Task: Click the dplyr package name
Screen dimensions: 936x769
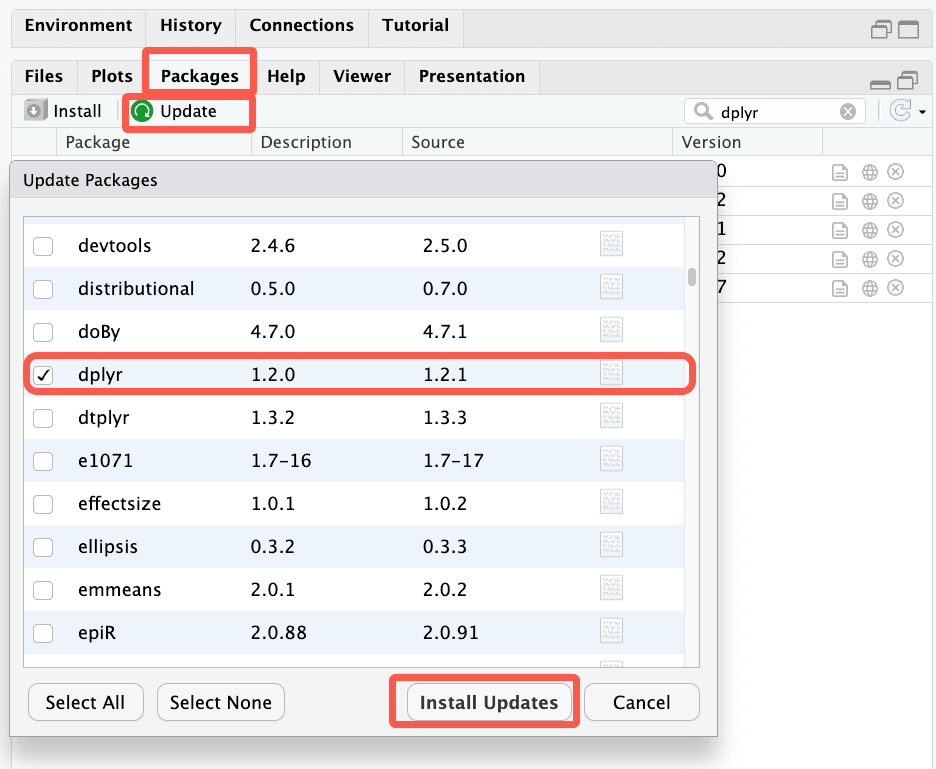Action: tap(100, 375)
